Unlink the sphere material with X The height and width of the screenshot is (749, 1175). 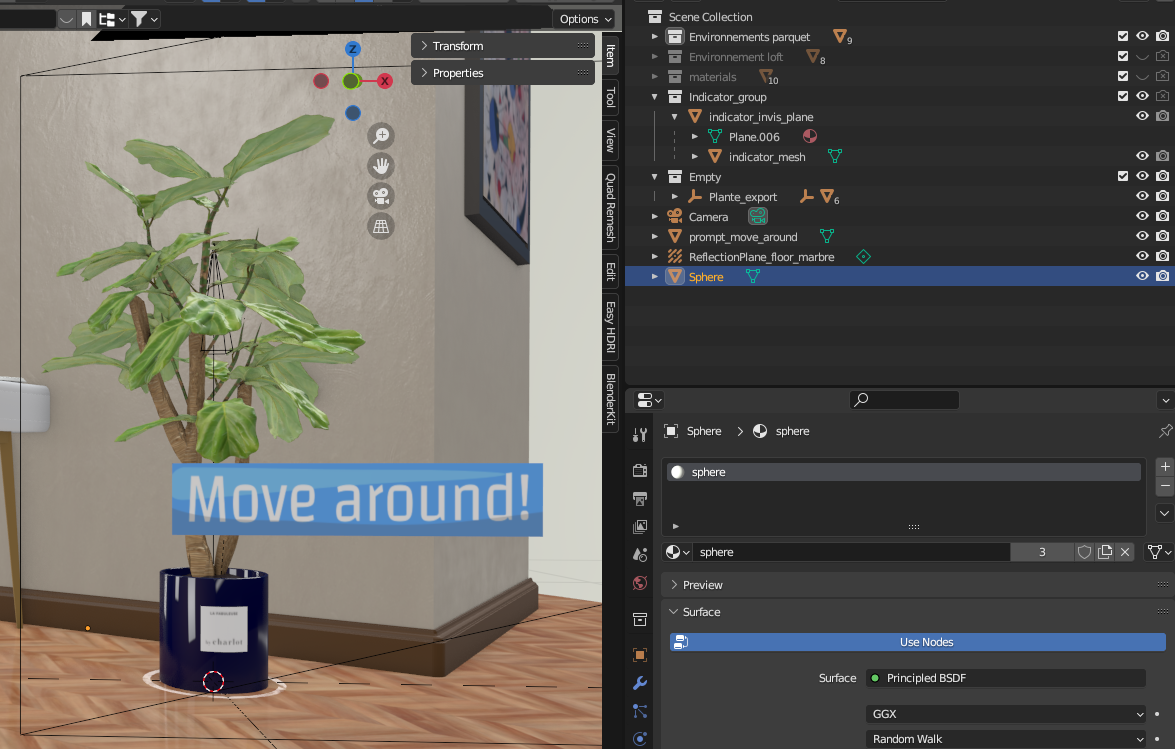pyautogui.click(x=1125, y=552)
